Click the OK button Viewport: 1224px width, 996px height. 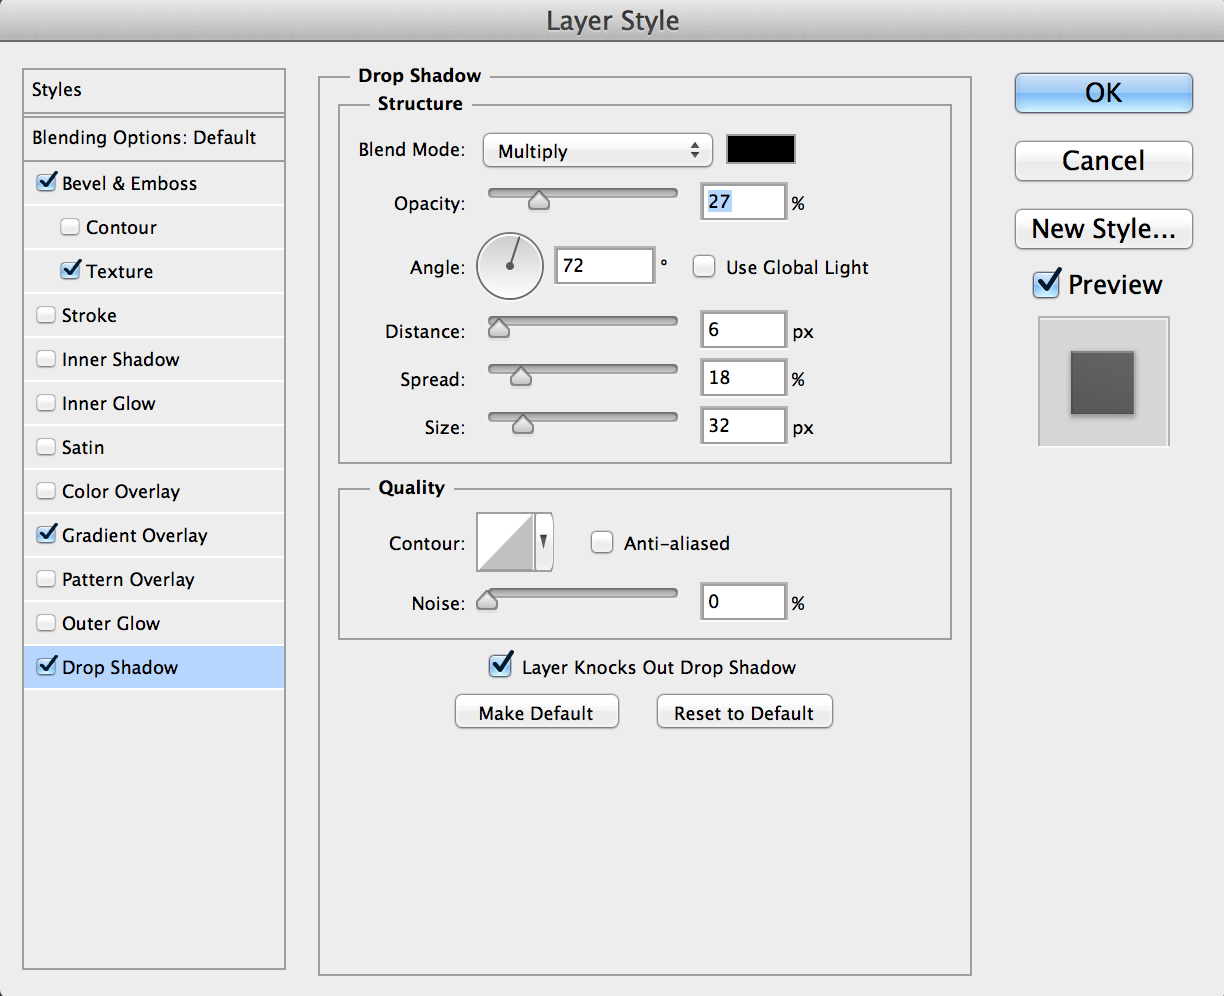1103,93
